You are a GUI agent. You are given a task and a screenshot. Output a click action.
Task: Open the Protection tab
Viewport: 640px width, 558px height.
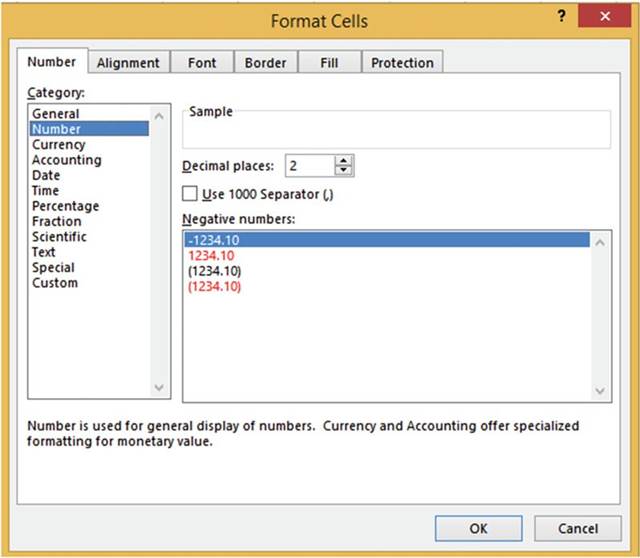402,63
